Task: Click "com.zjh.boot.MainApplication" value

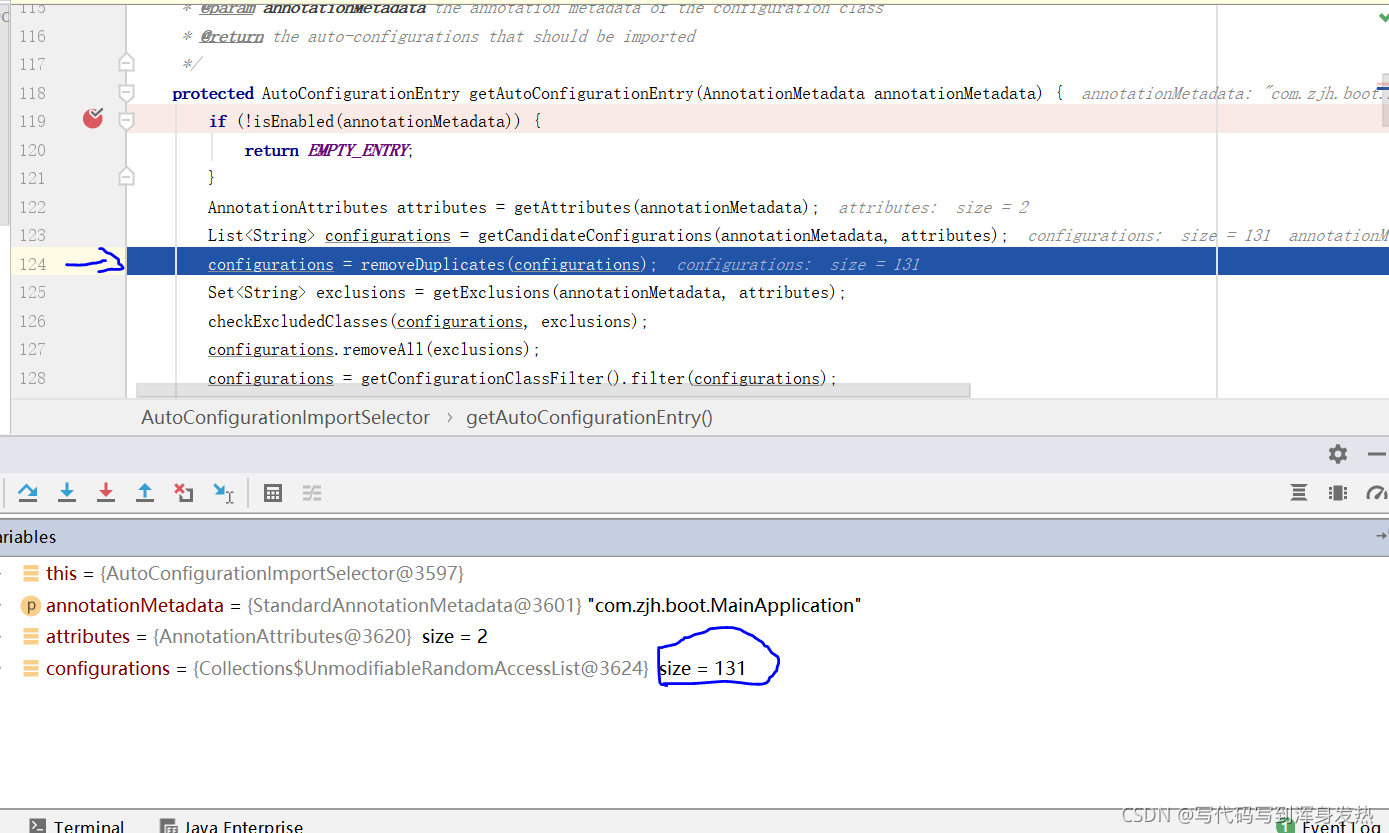Action: [x=725, y=605]
